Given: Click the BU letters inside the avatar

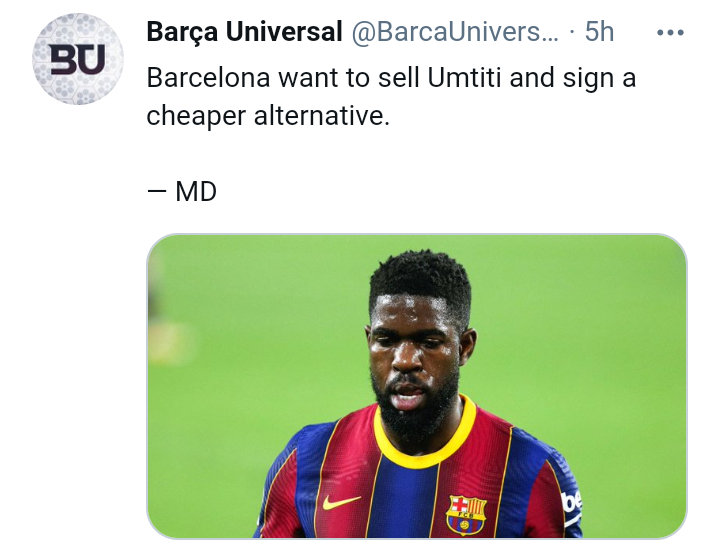Looking at the screenshot, I should pyautogui.click(x=78, y=59).
